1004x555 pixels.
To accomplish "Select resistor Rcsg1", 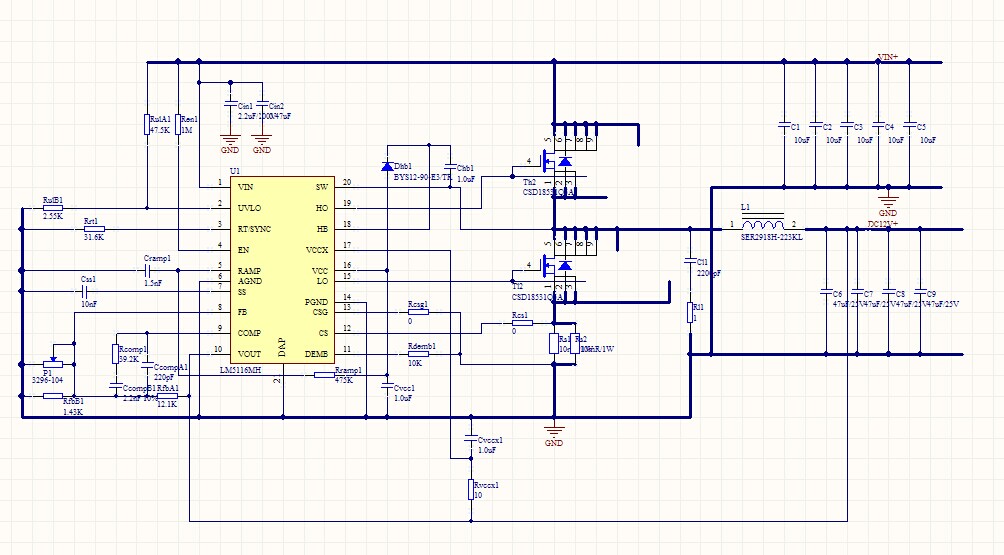I will [418, 312].
